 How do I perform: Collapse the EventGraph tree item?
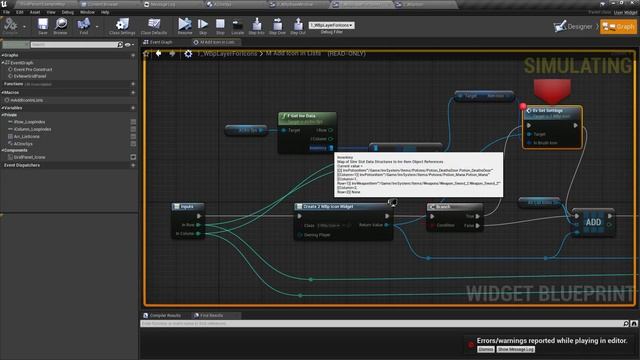point(3,63)
